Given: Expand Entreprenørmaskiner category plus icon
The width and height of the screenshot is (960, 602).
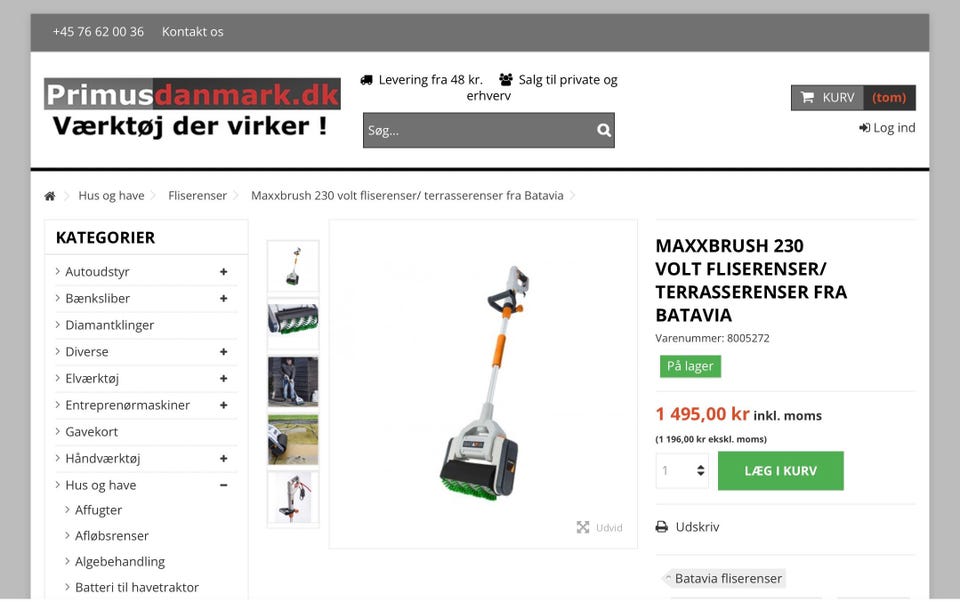Looking at the screenshot, I should pos(223,405).
